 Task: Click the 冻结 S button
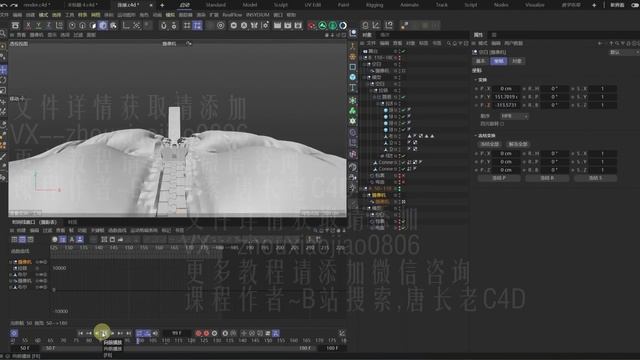point(596,178)
